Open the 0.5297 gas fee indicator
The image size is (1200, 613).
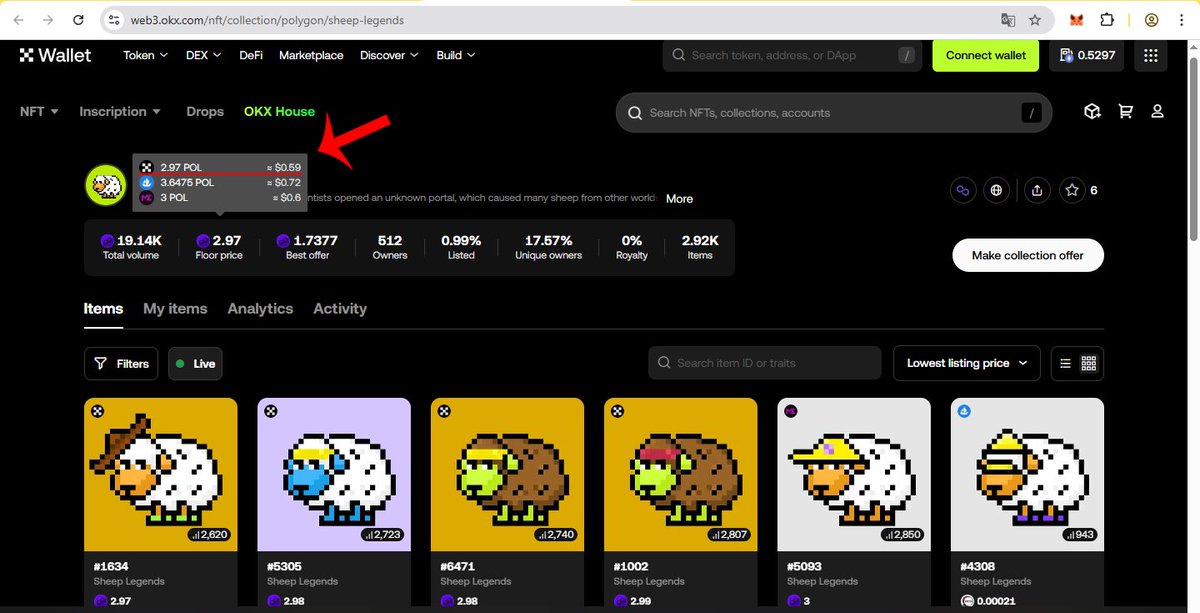1087,55
